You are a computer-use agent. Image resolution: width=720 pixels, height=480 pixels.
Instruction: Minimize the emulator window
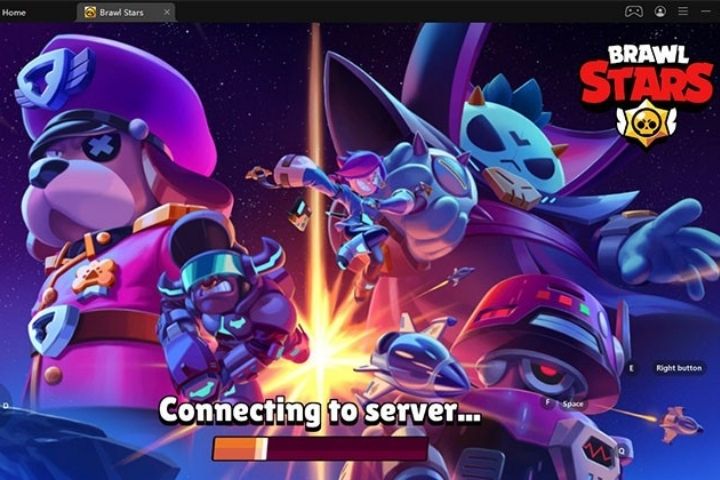(706, 11)
